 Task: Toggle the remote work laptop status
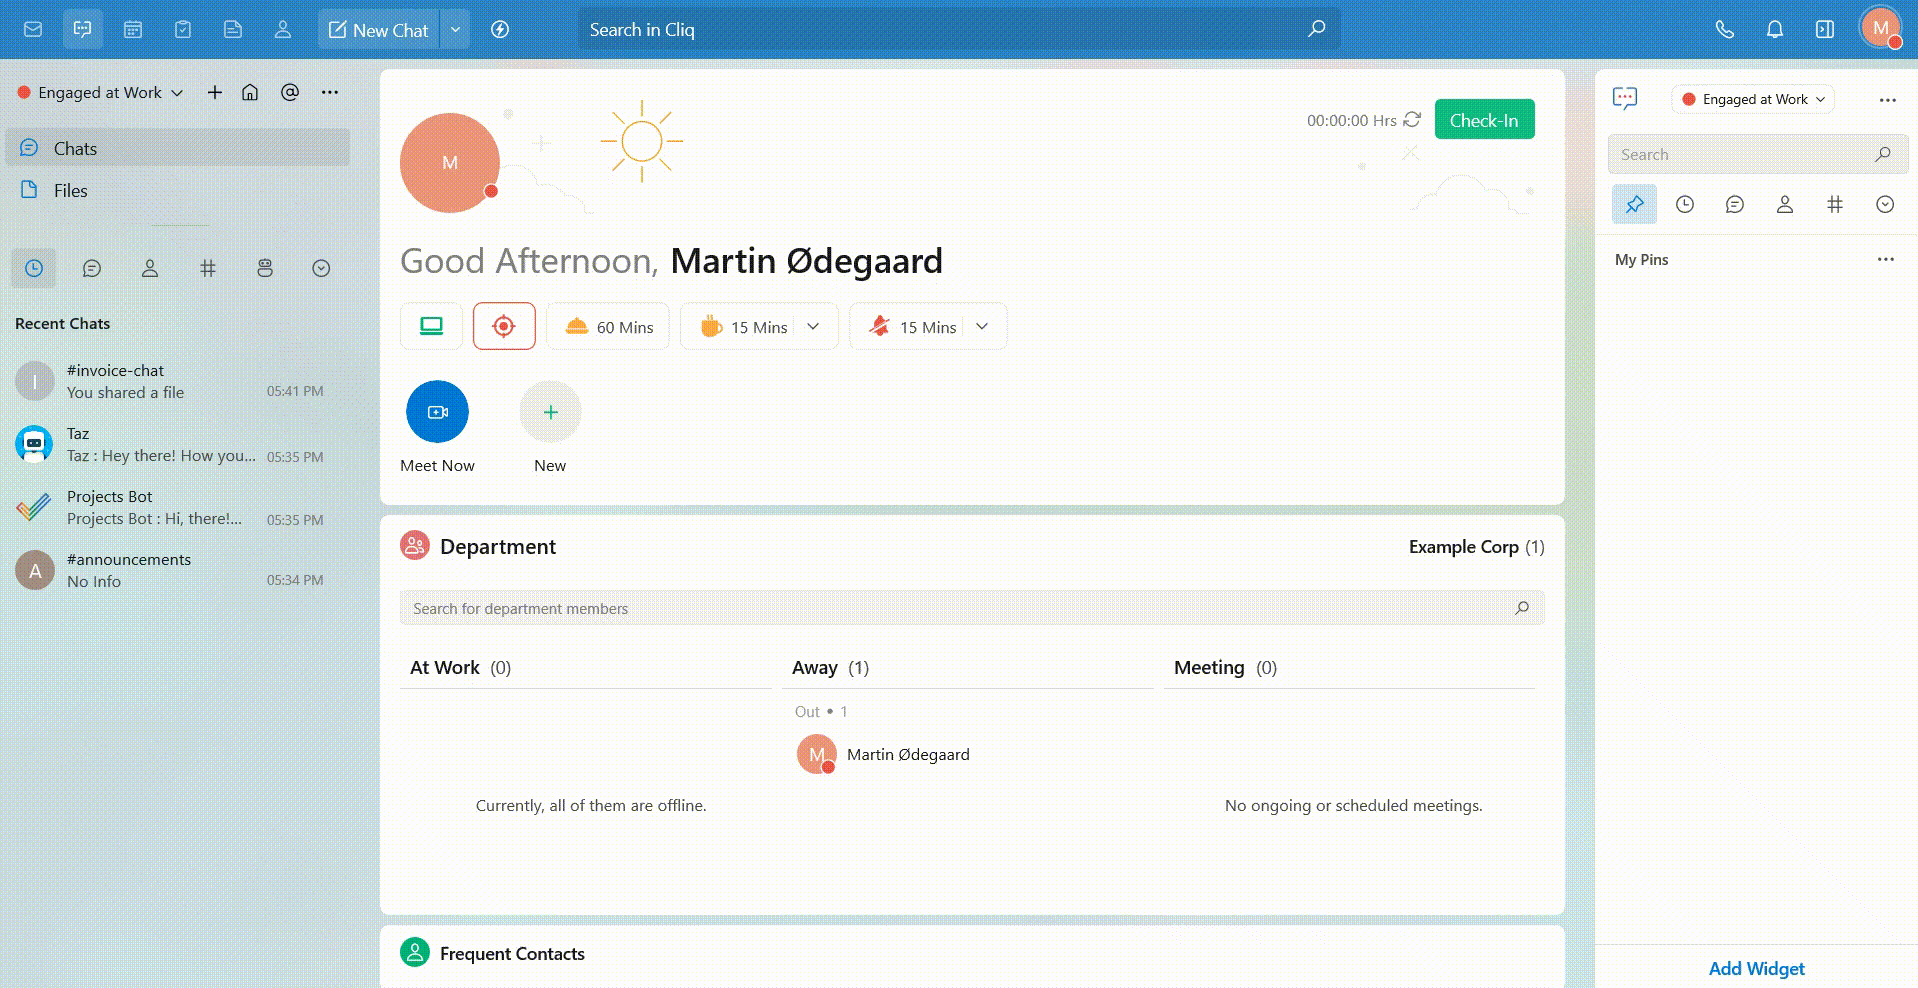(431, 326)
